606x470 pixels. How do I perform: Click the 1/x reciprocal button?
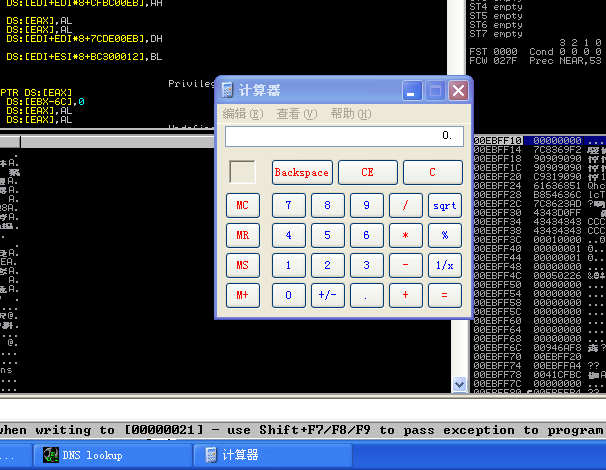pyautogui.click(x=445, y=265)
